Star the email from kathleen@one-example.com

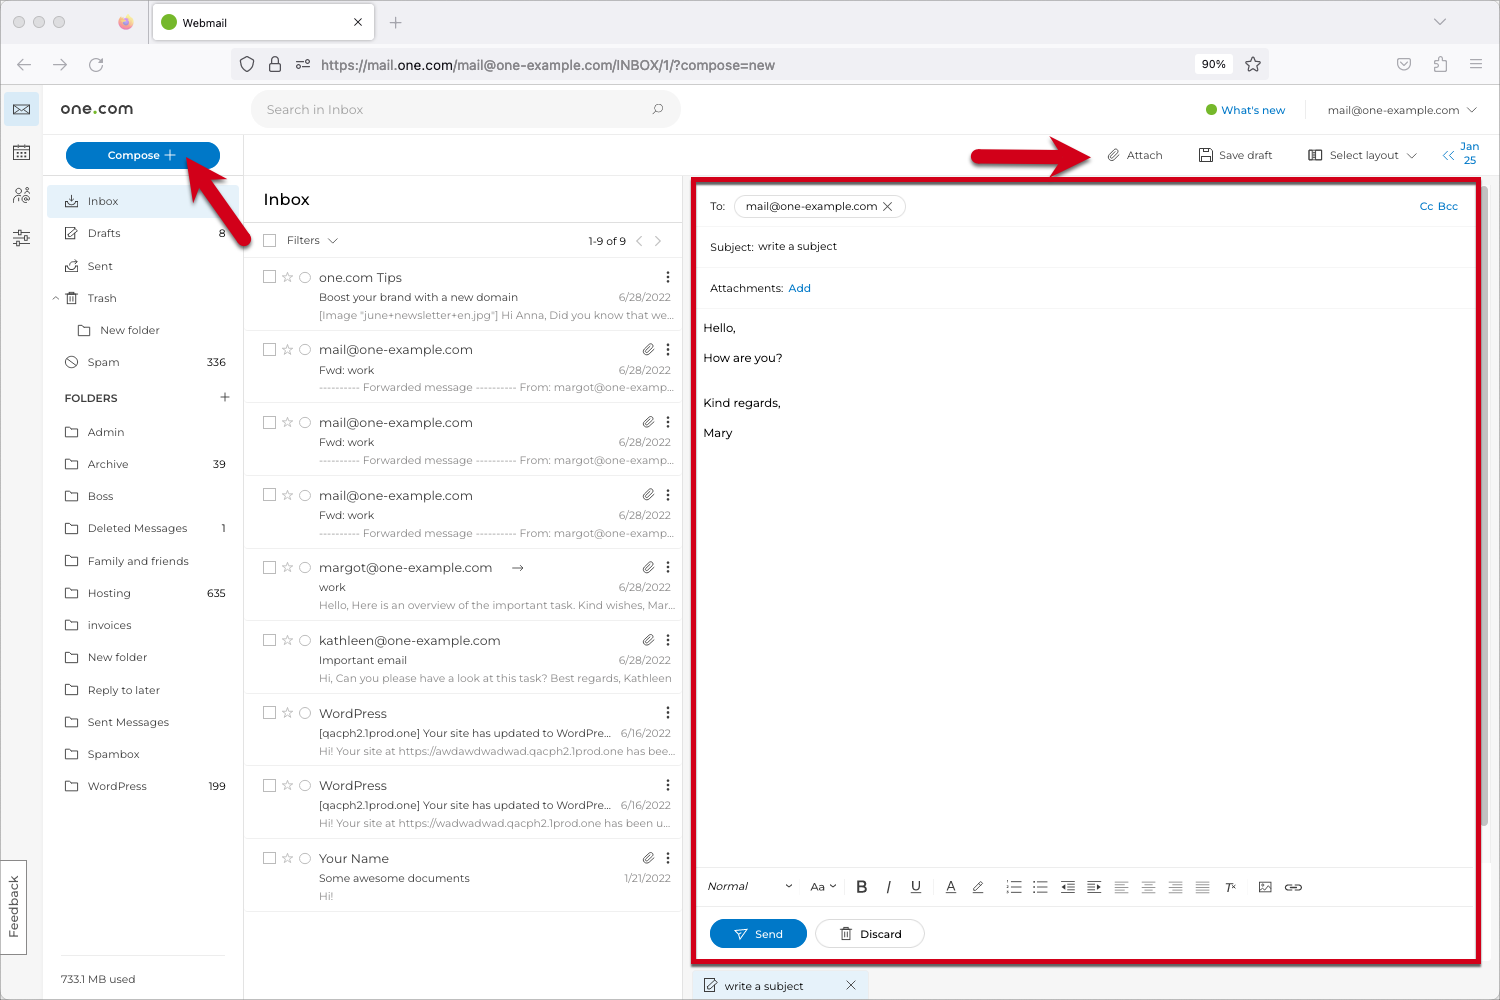click(x=287, y=640)
